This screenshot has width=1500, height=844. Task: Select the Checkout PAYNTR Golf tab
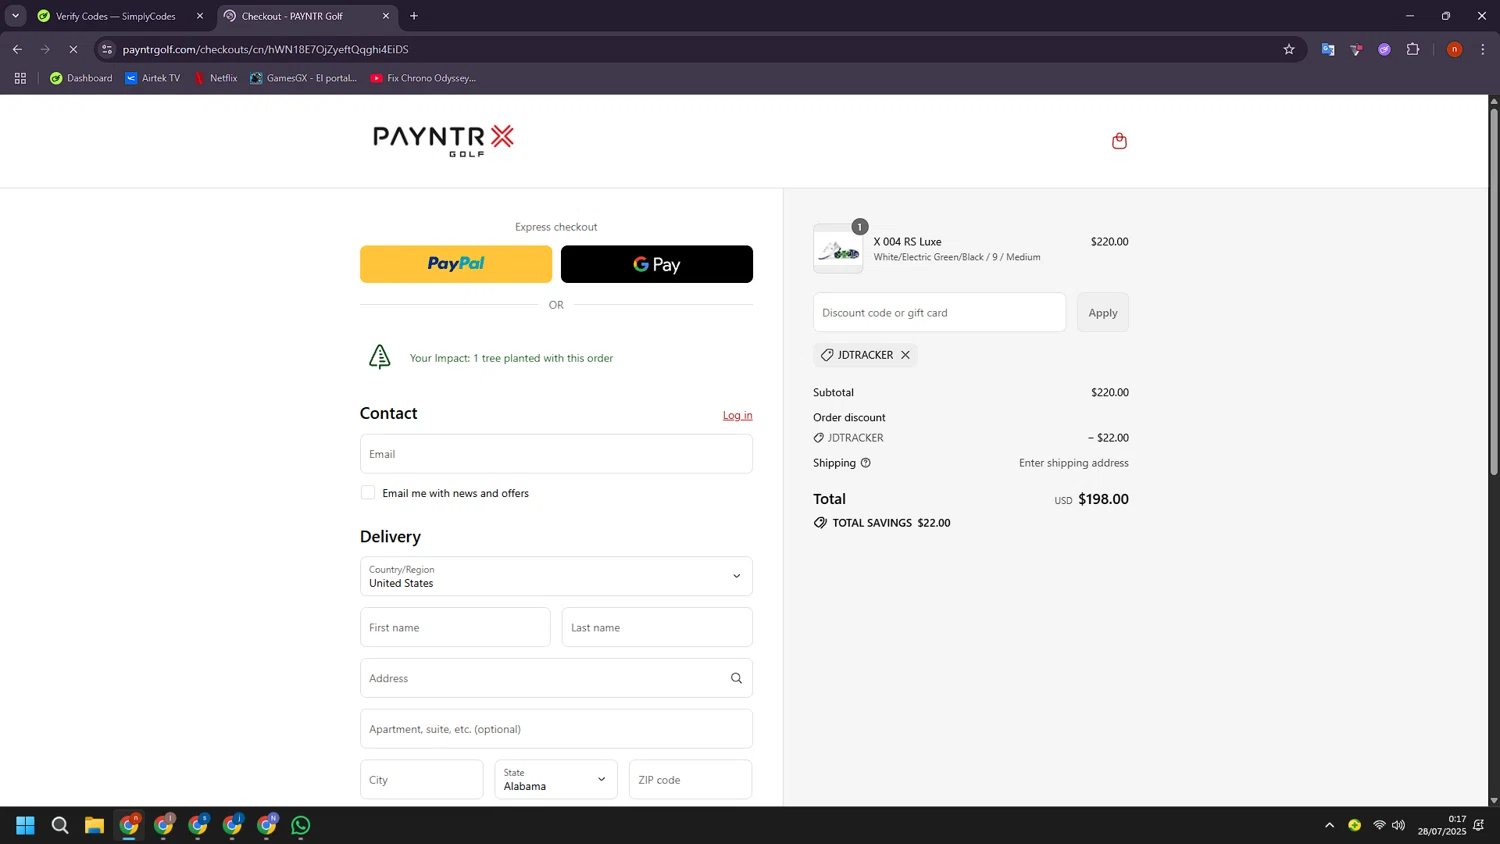point(307,16)
